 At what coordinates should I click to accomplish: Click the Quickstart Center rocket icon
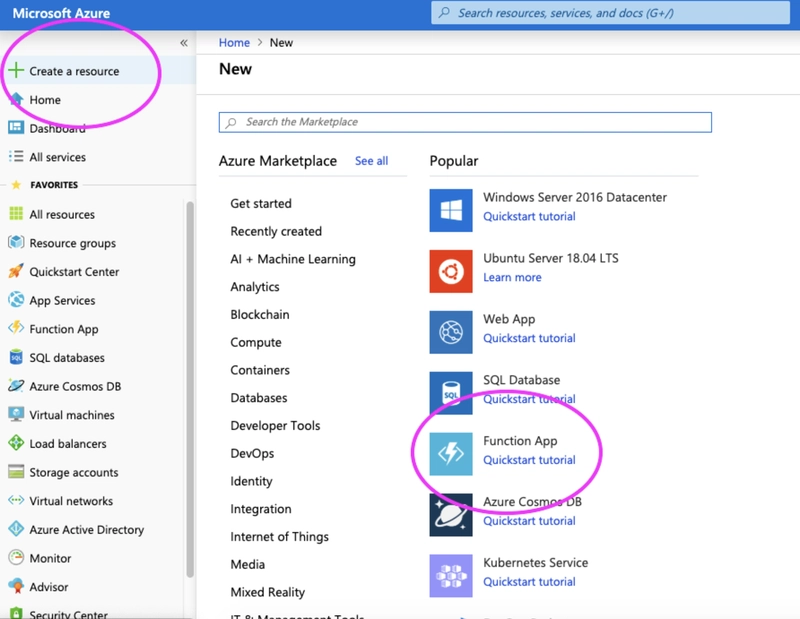coord(16,270)
